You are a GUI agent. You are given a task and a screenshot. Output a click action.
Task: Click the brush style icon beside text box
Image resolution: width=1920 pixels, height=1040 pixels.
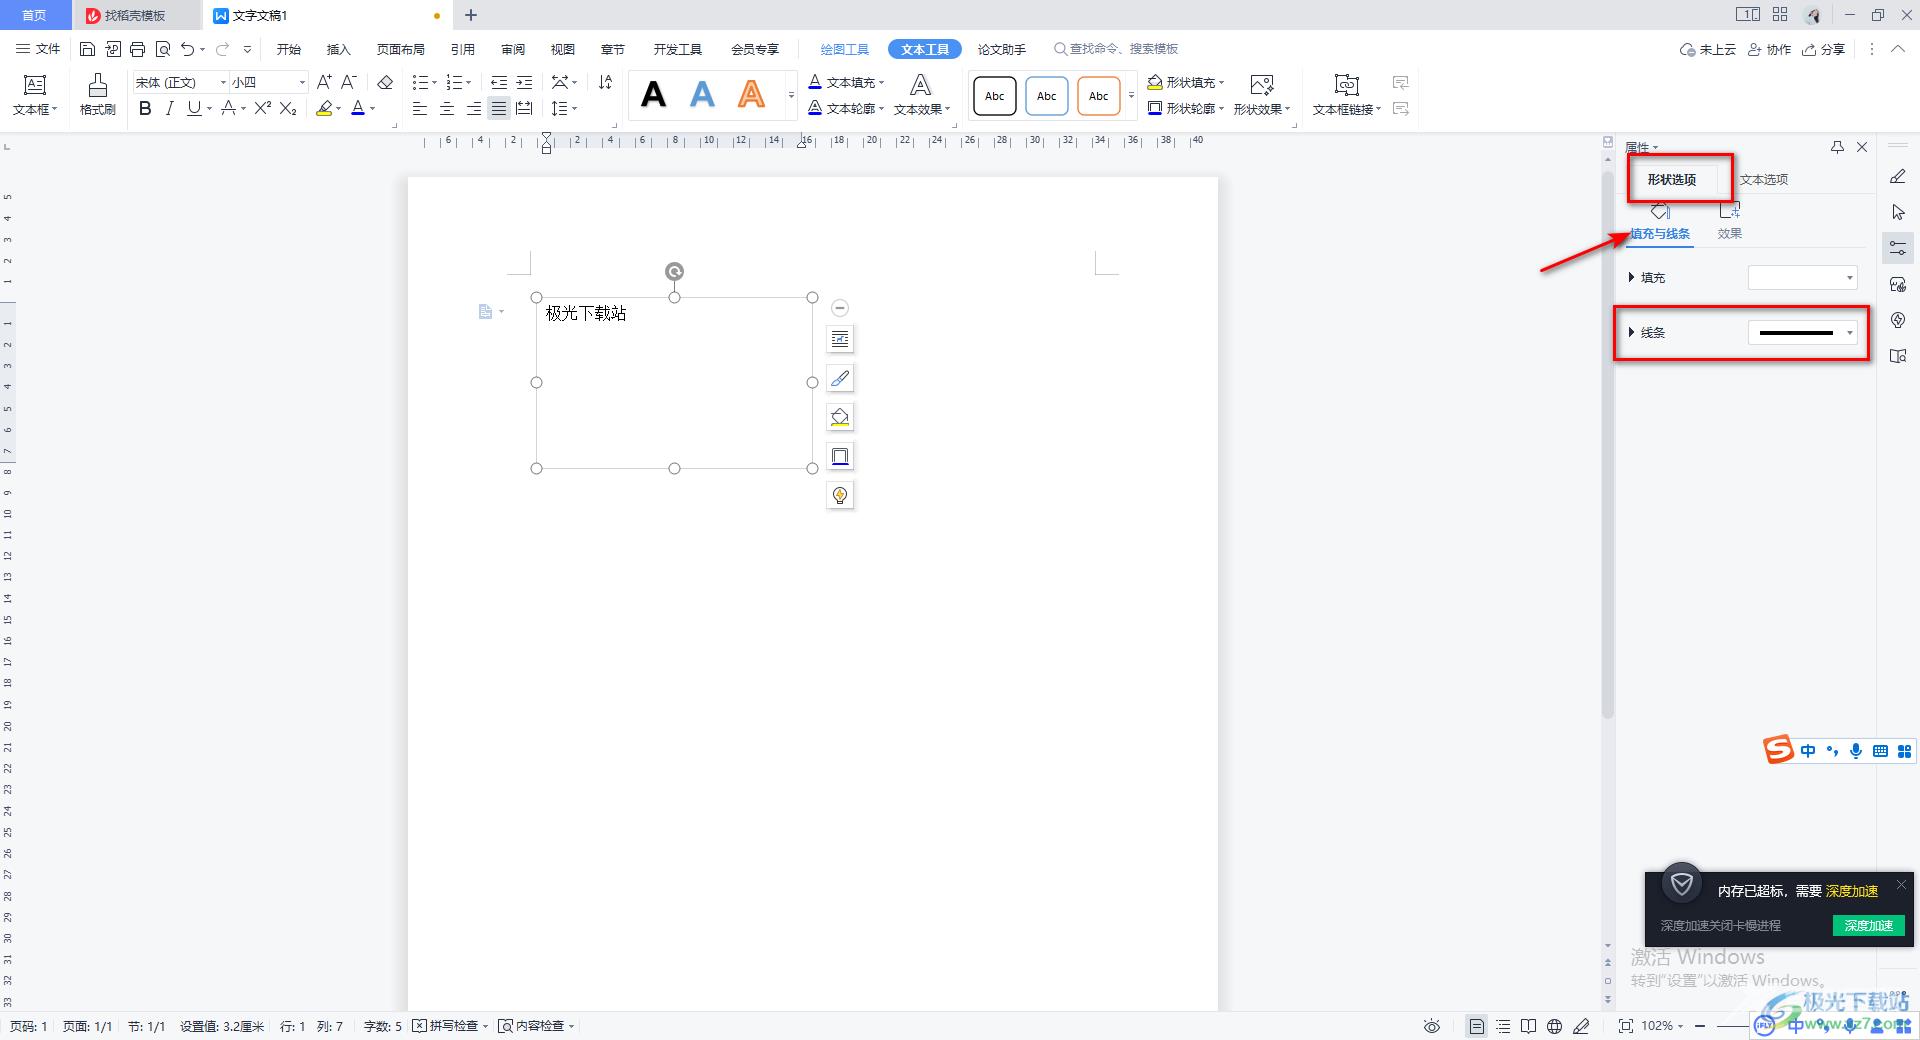840,379
